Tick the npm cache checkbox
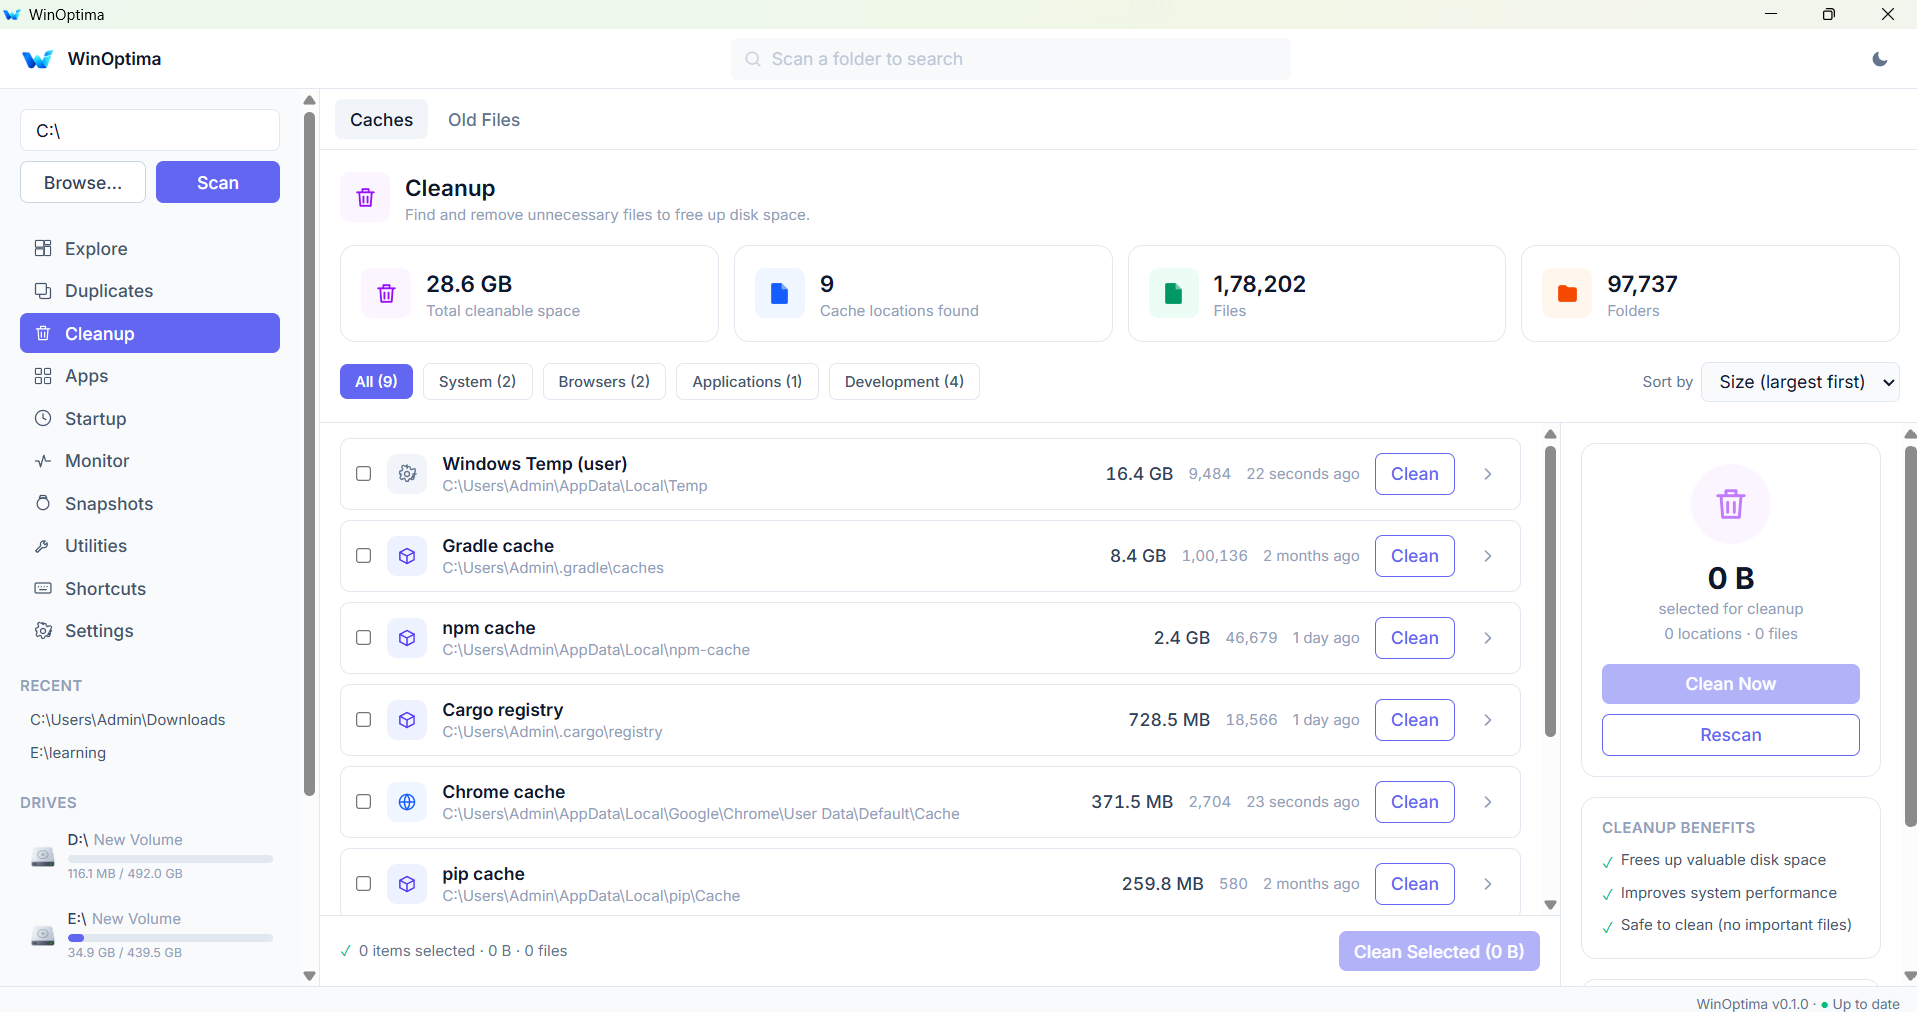Image resolution: width=1917 pixels, height=1012 pixels. 364,638
